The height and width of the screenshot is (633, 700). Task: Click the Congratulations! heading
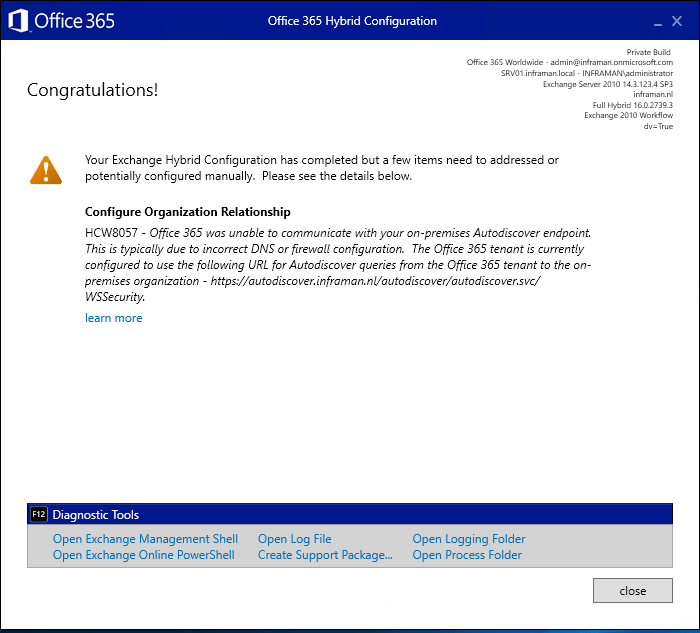point(92,91)
